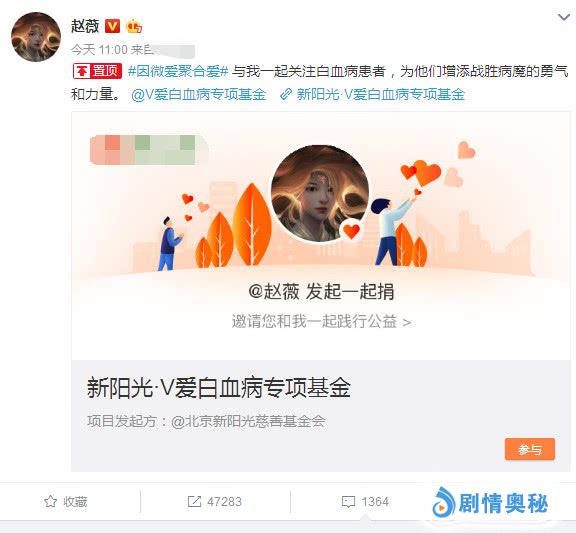Click the @赵薇 发起一起捐 heading

click(321, 292)
